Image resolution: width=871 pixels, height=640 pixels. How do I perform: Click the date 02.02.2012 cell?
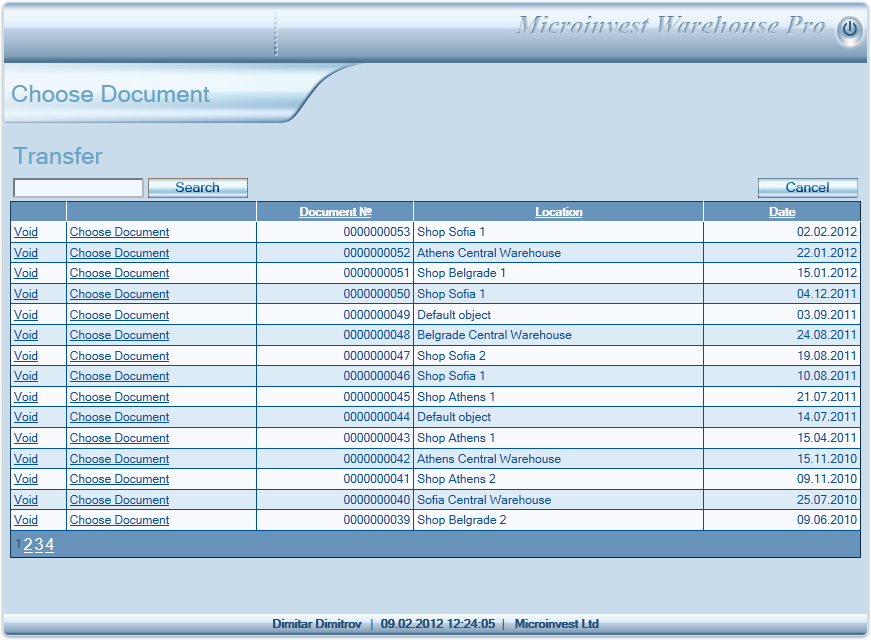coord(782,232)
